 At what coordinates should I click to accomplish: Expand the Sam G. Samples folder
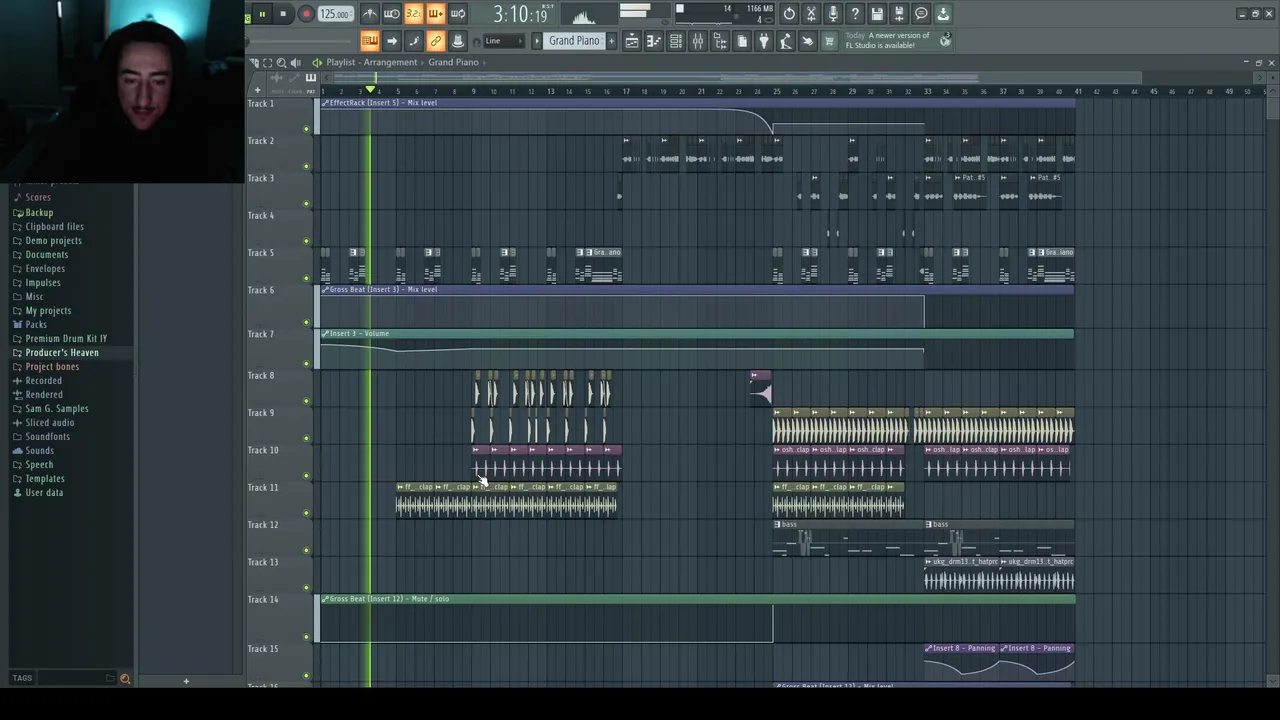click(57, 408)
